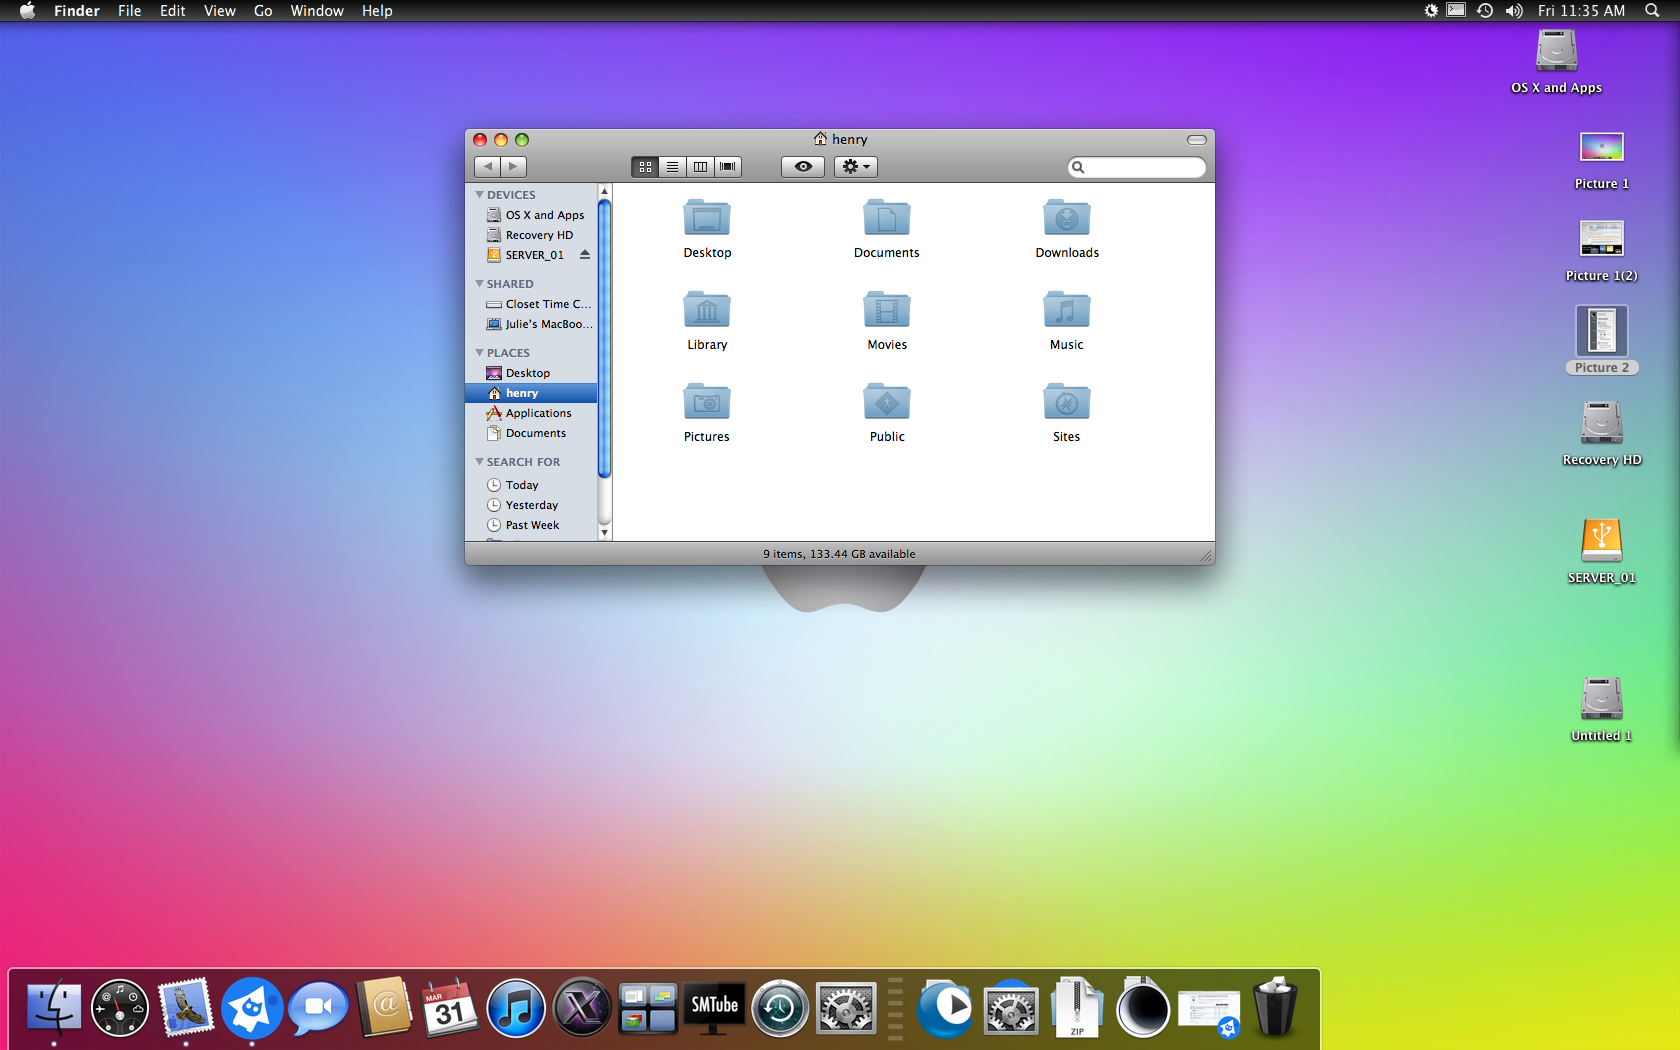The image size is (1680, 1050).
Task: Switch to column view
Action: tap(700, 167)
